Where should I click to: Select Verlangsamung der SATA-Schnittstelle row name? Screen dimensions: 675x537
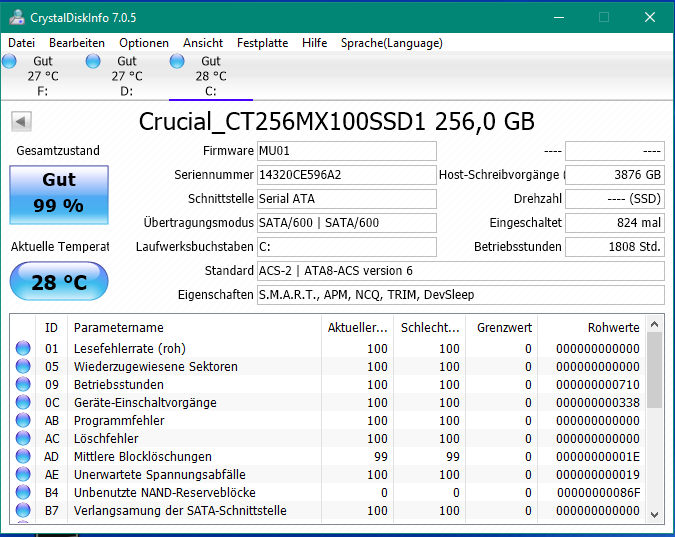pyautogui.click(x=180, y=511)
